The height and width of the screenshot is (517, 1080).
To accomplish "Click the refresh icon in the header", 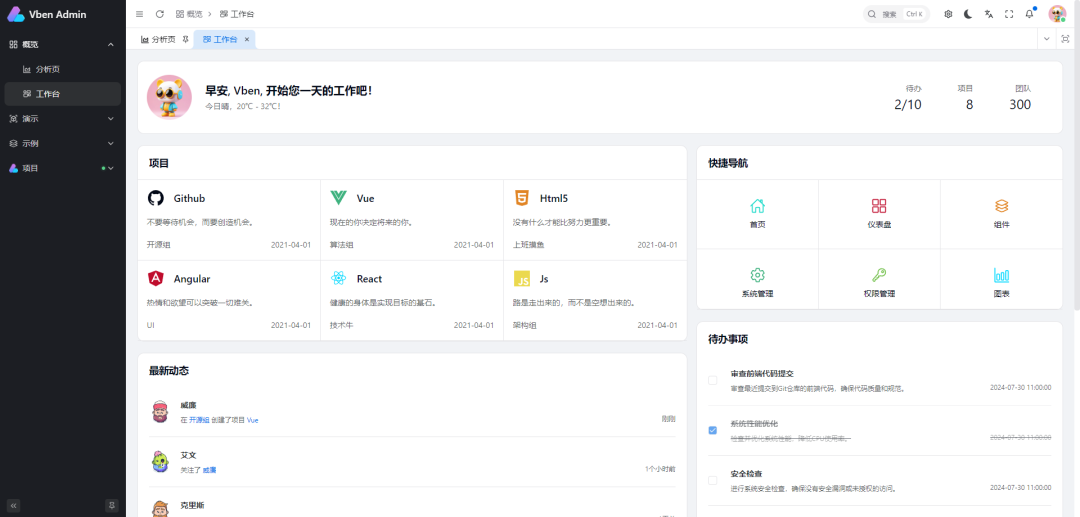I will 160,14.
